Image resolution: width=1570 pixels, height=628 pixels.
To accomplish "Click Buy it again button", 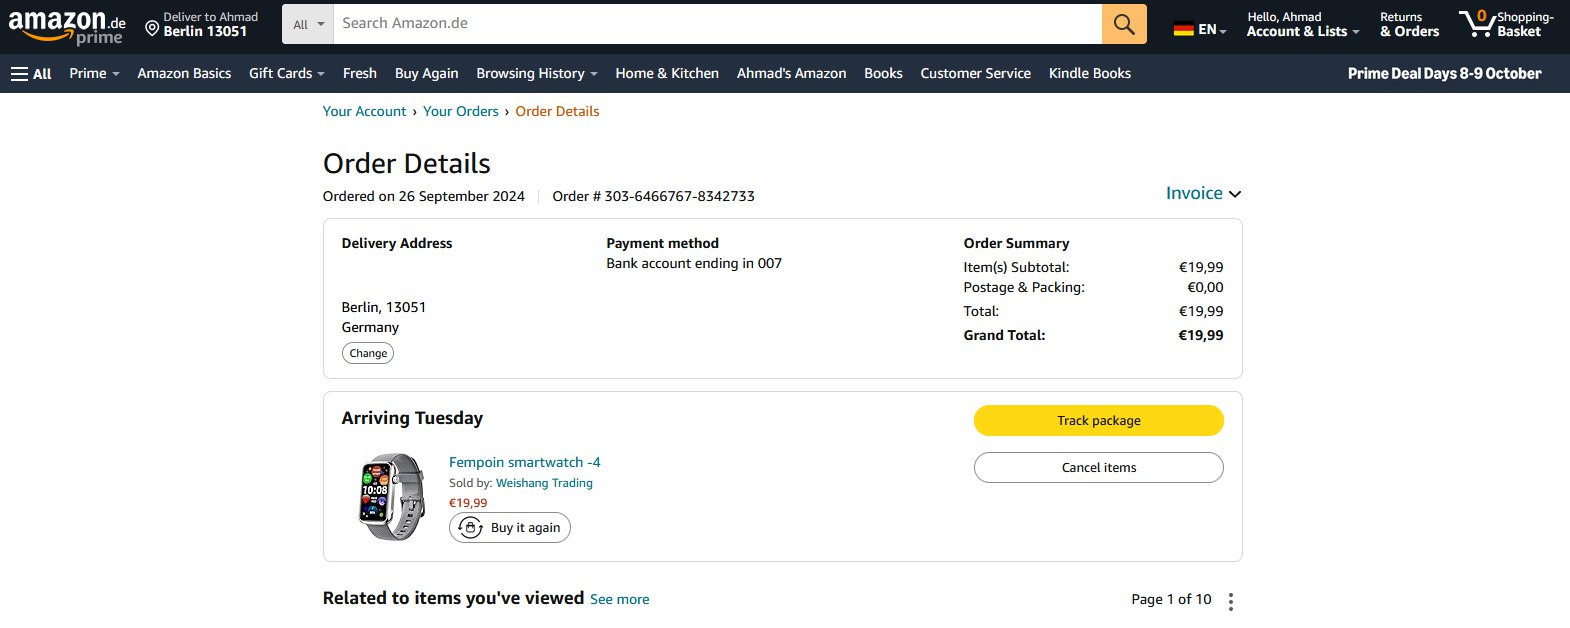I will [x=510, y=527].
